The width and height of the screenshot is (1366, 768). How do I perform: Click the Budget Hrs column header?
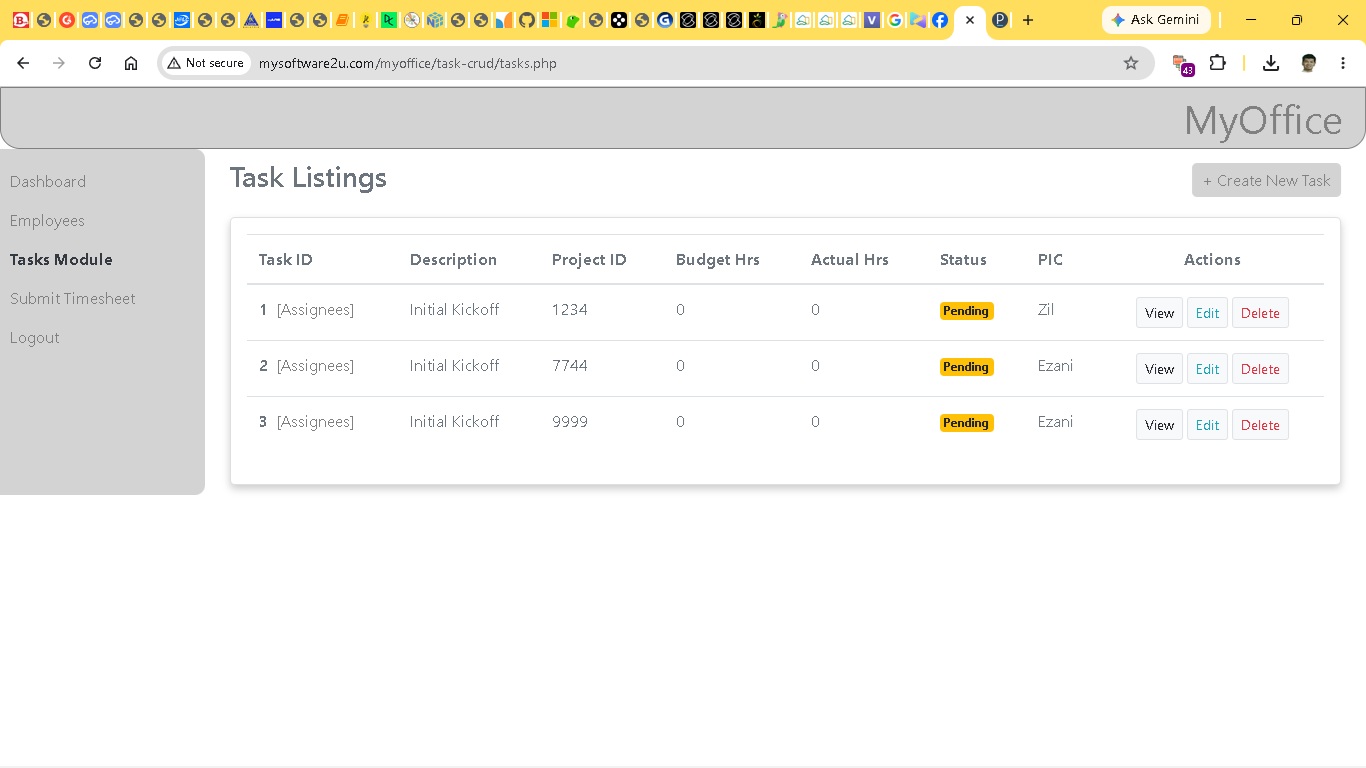(x=718, y=260)
